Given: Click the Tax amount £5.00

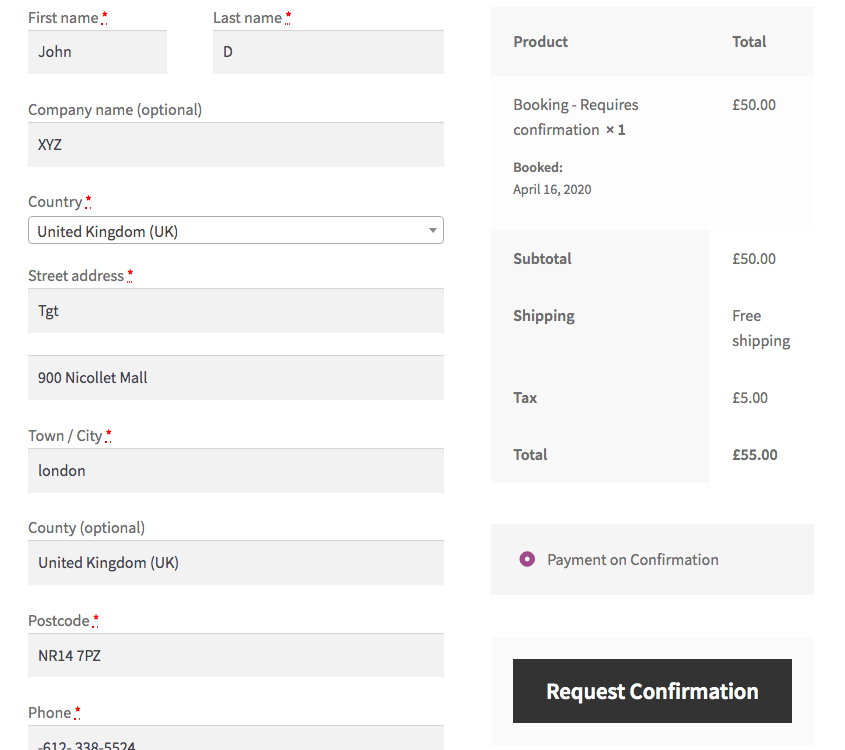Looking at the screenshot, I should click(x=750, y=398).
